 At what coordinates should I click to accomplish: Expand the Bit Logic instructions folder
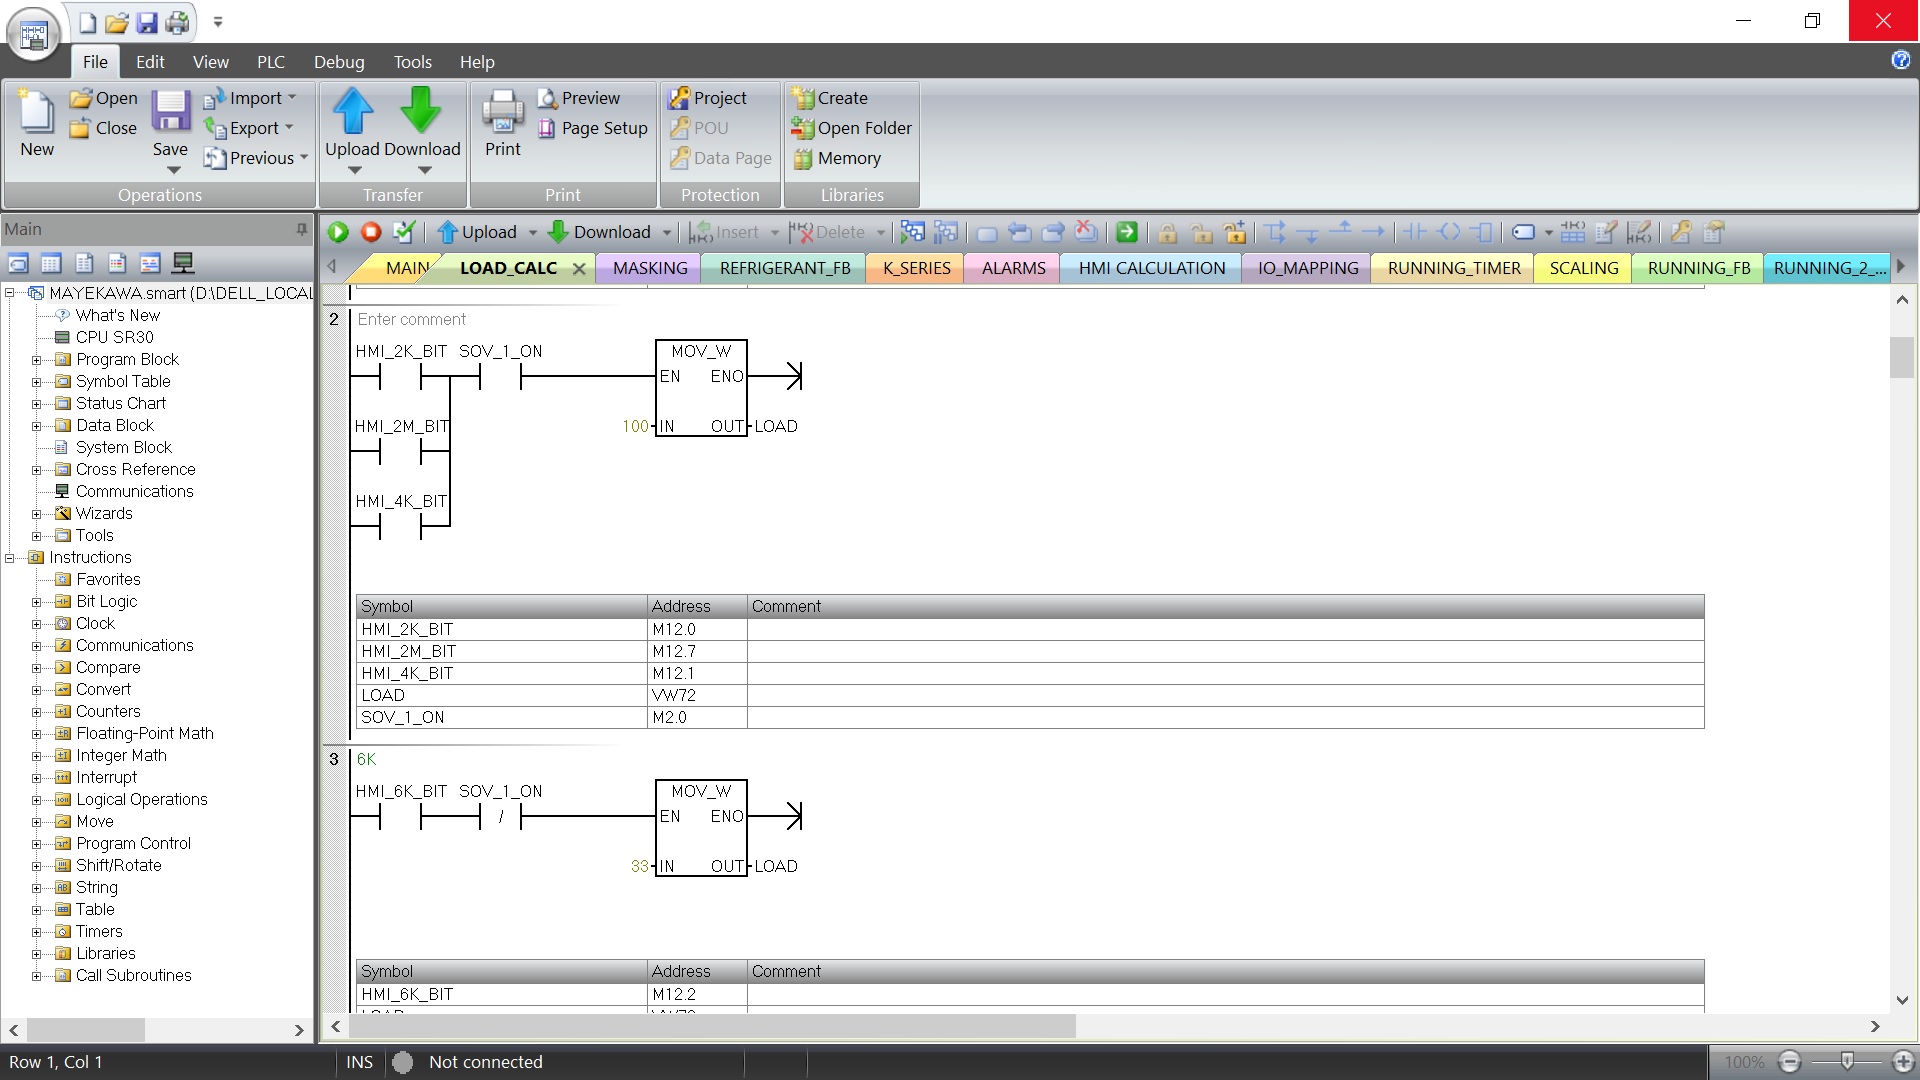pos(37,602)
